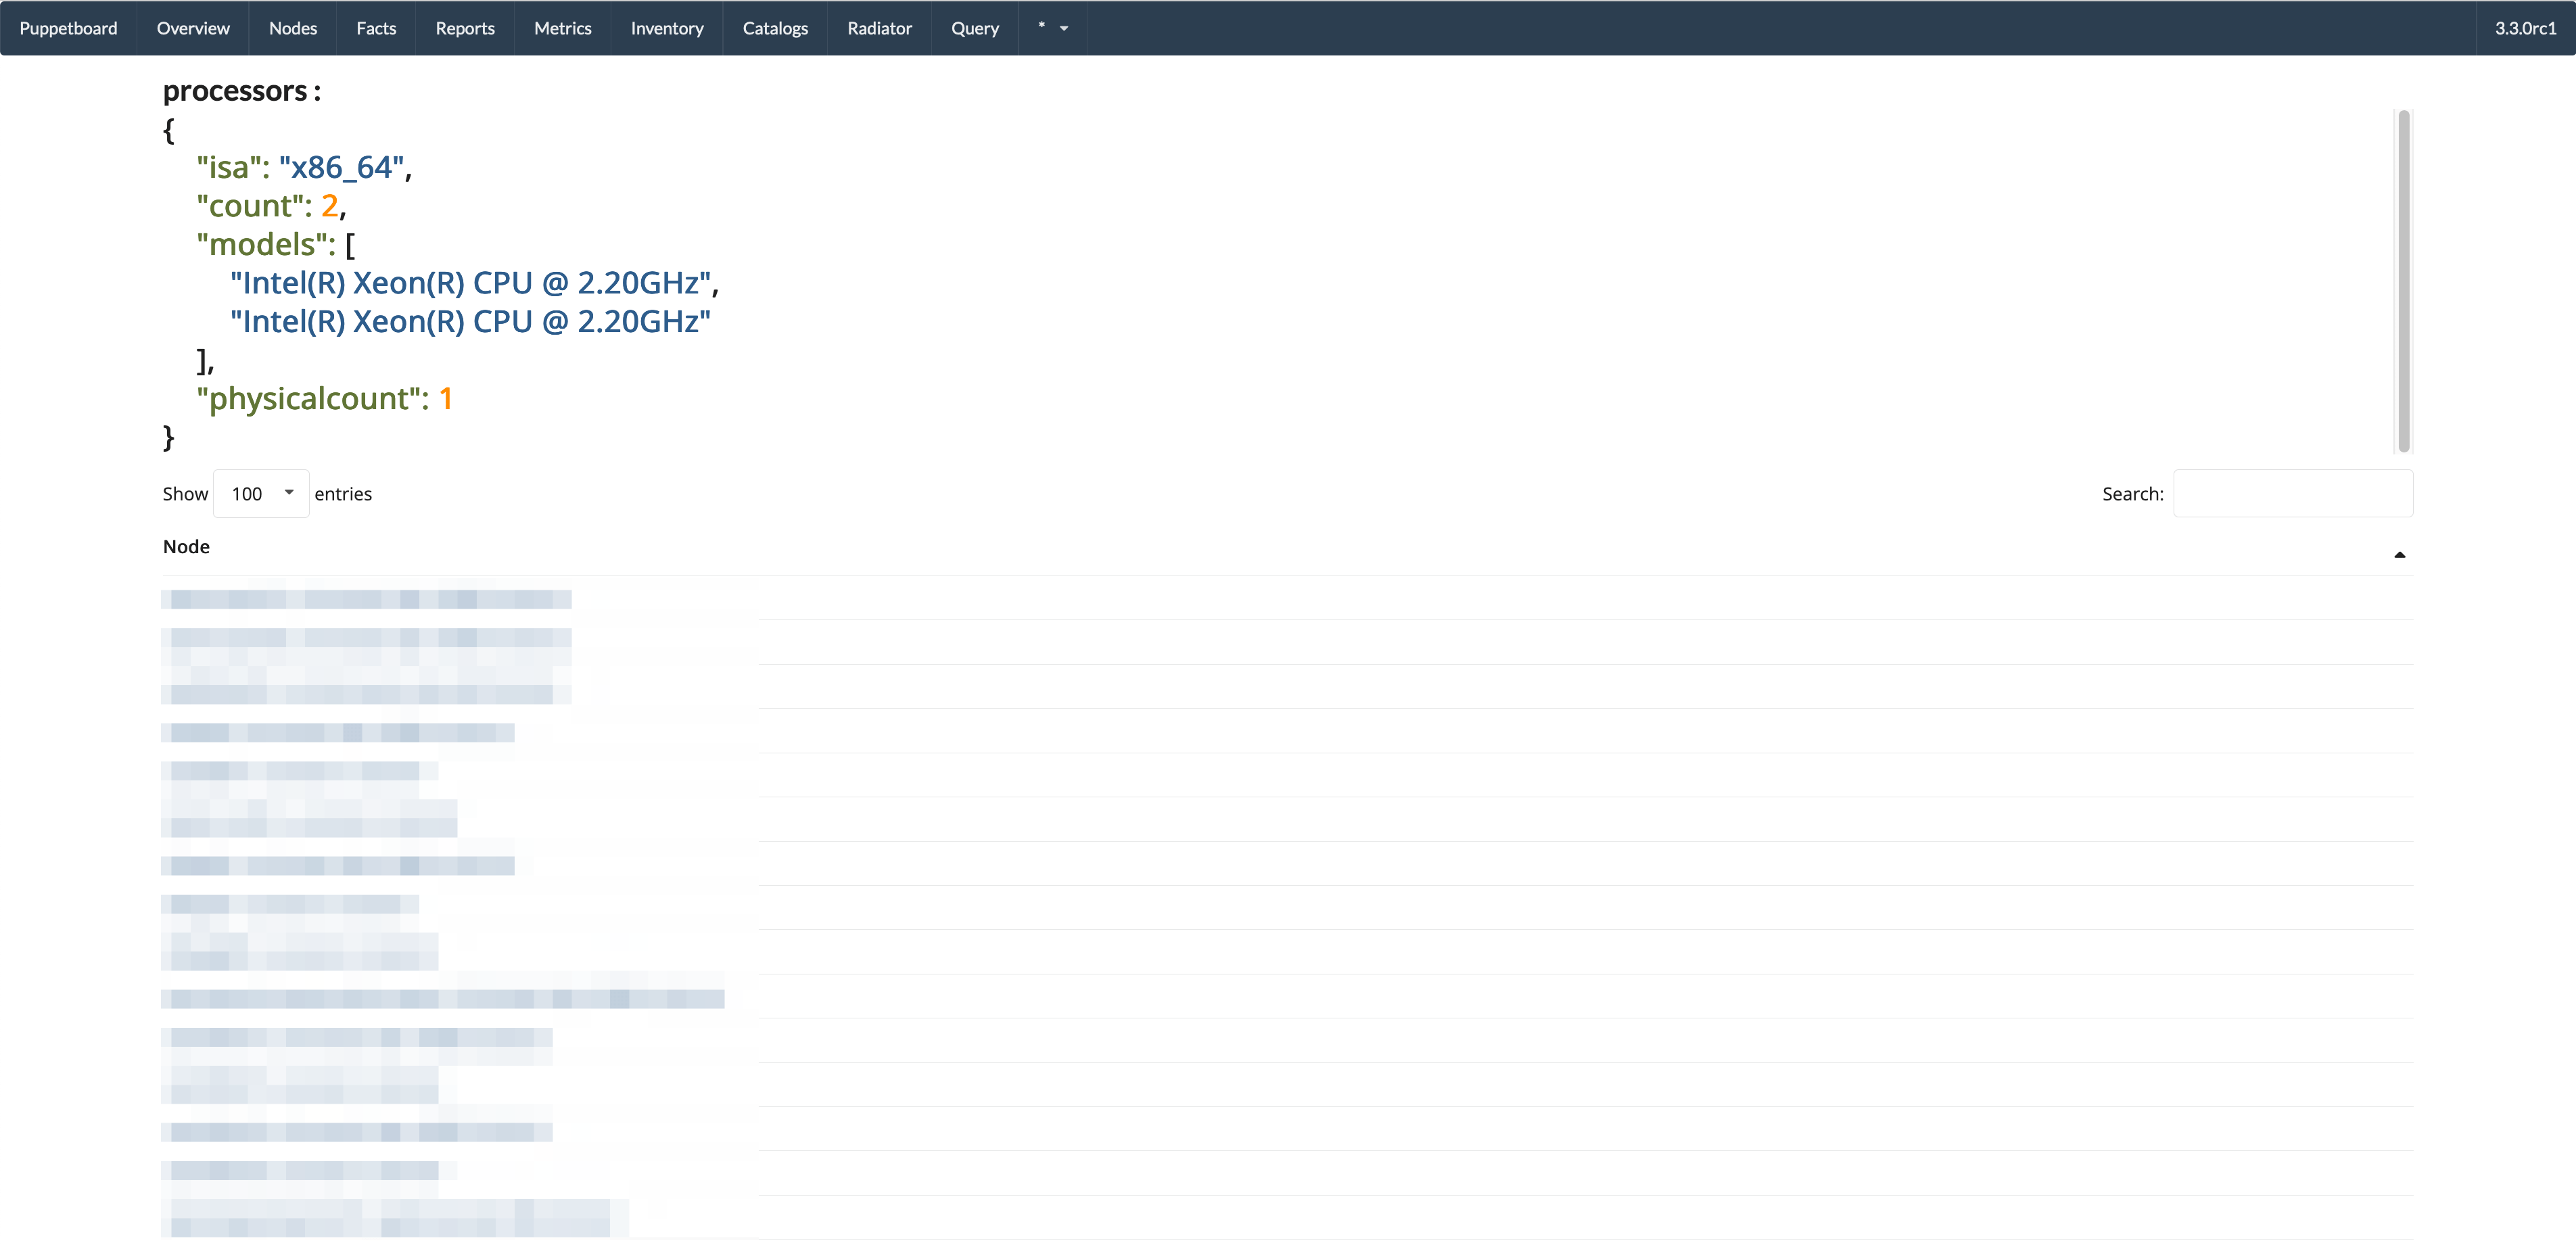Click the Node column sort arrow
The image size is (2576, 1247).
(2399, 555)
